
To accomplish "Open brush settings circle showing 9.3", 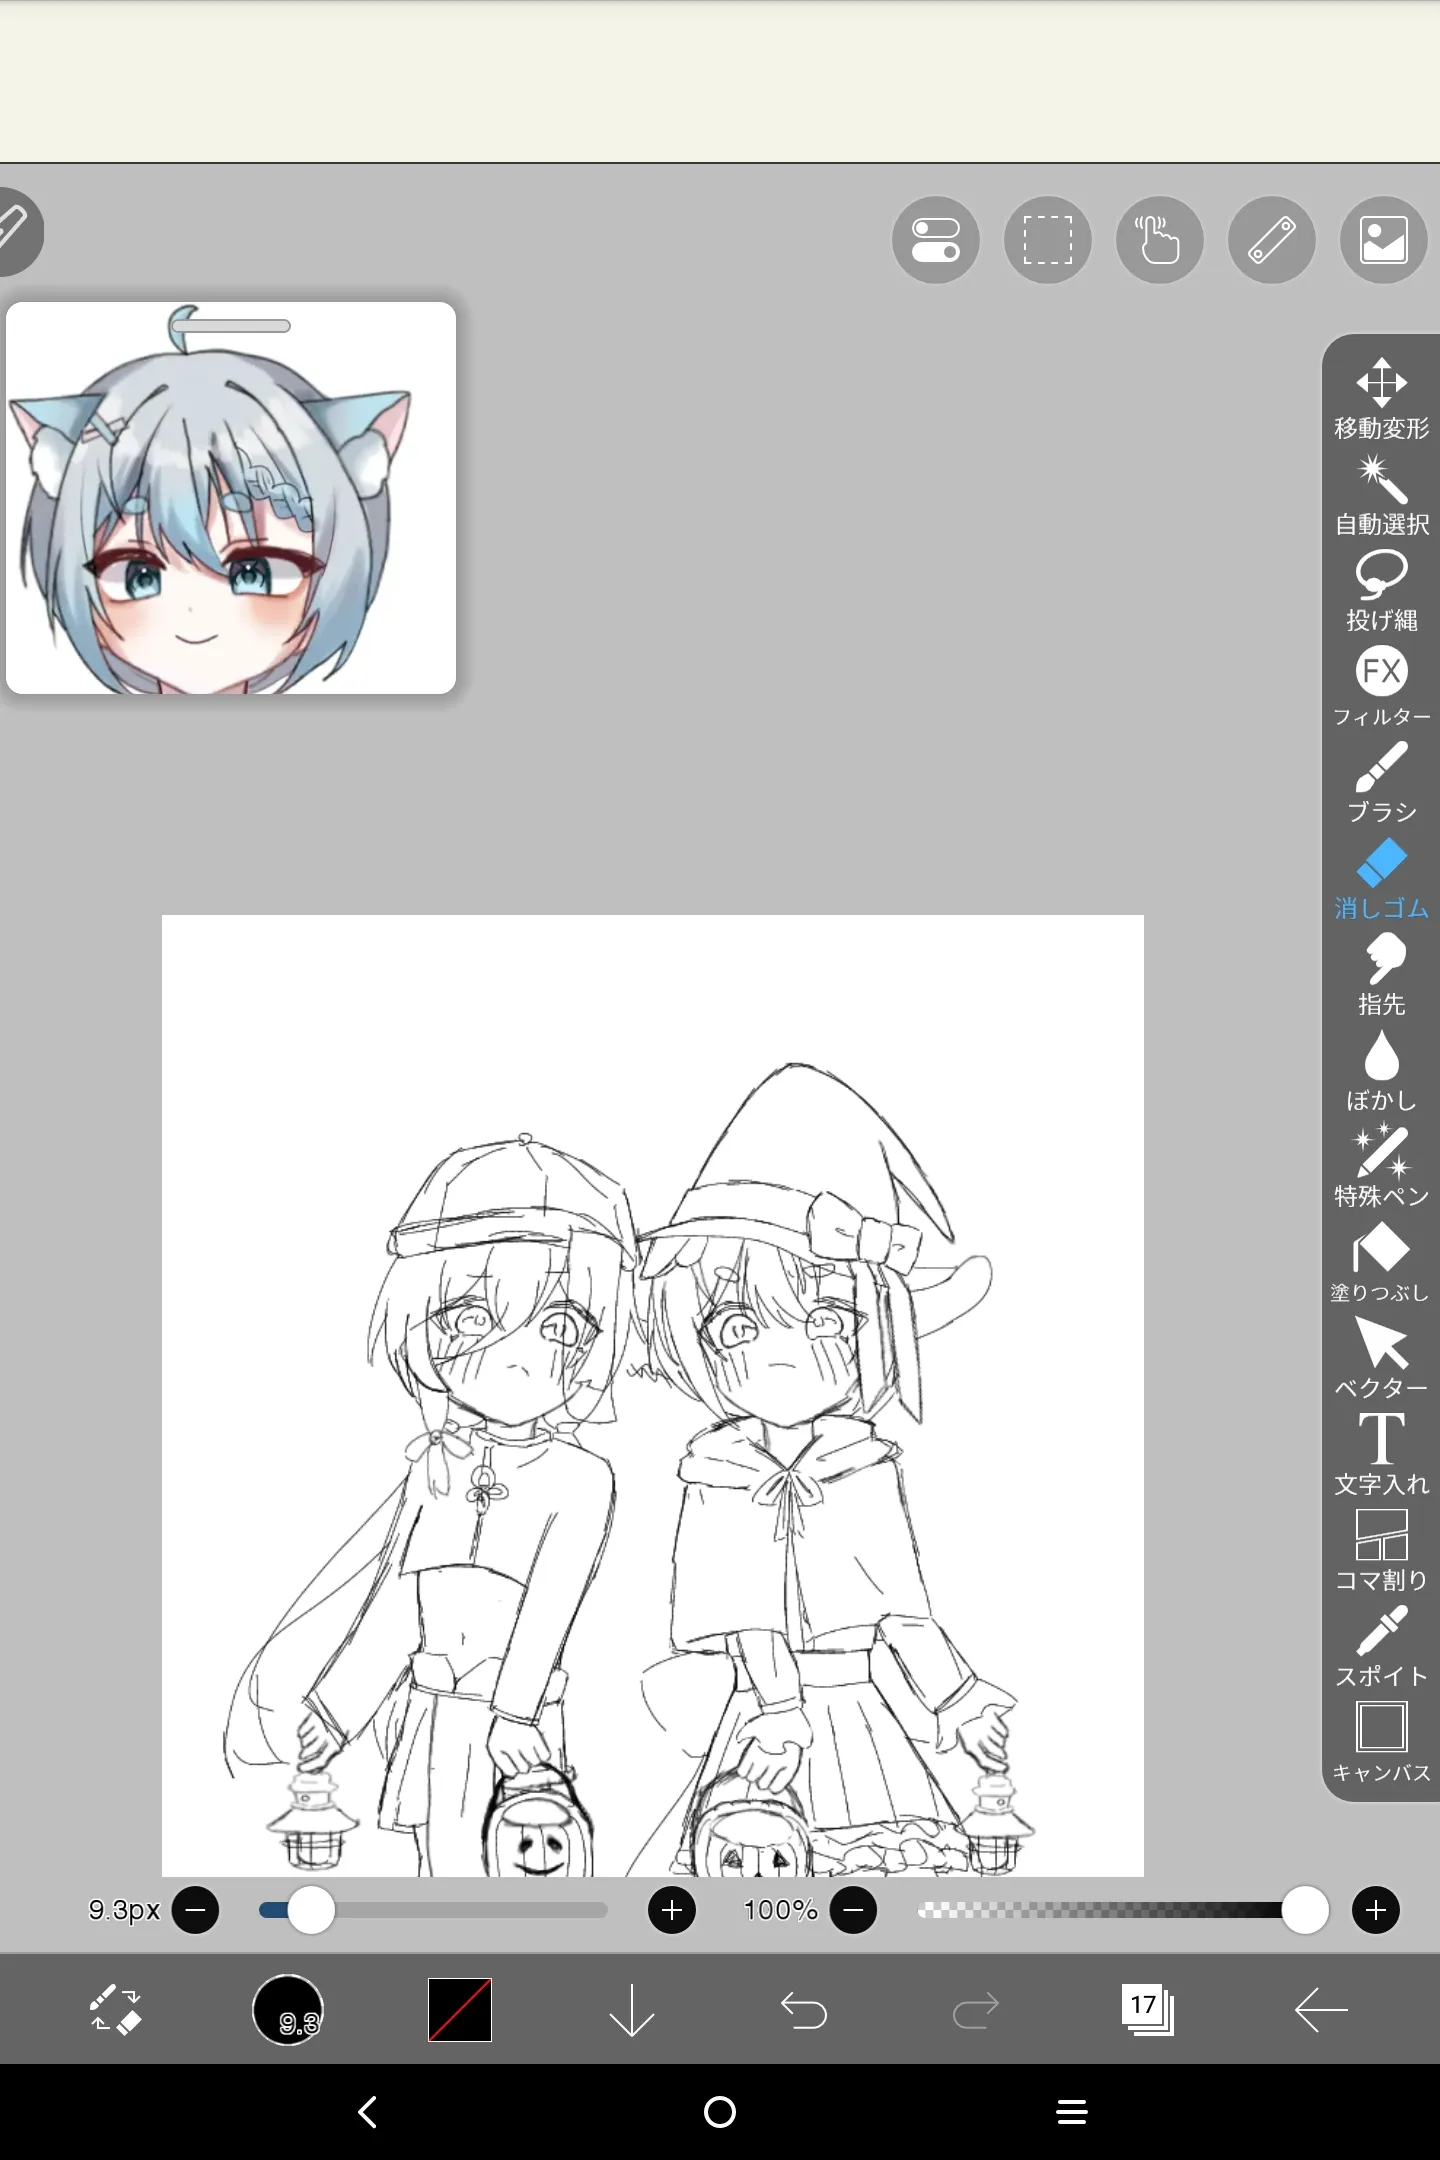I will click(x=288, y=2009).
